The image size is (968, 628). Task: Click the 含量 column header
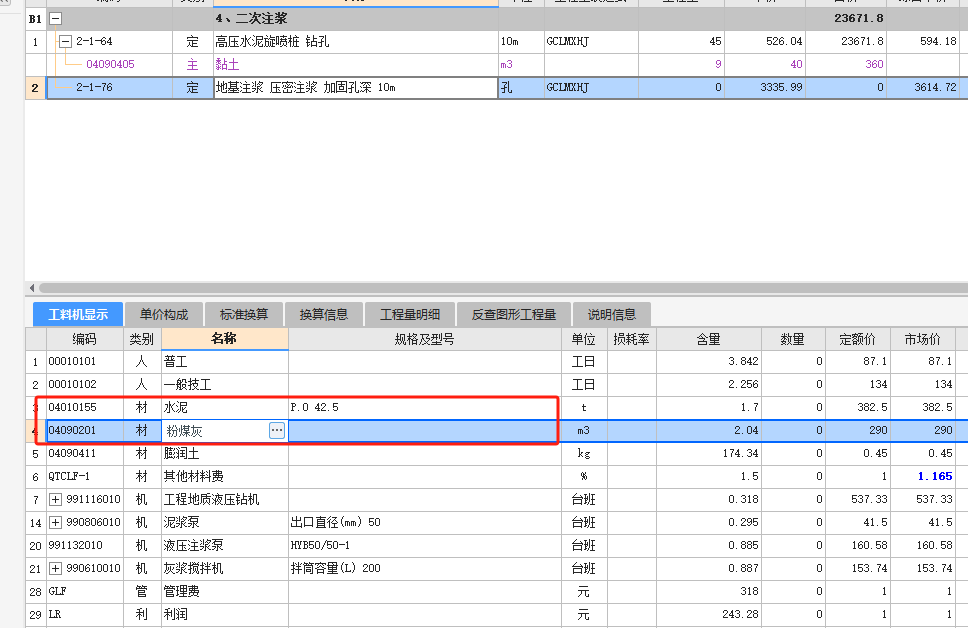(709, 339)
